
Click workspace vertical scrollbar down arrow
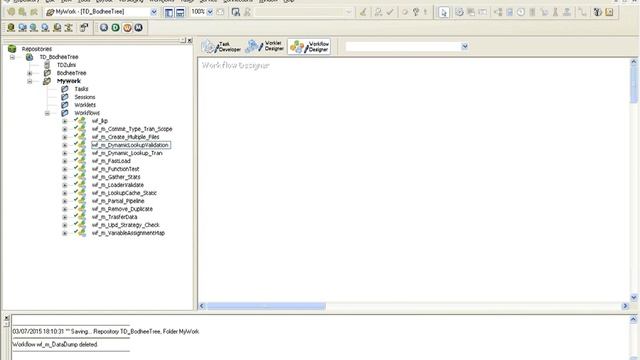tap(634, 298)
